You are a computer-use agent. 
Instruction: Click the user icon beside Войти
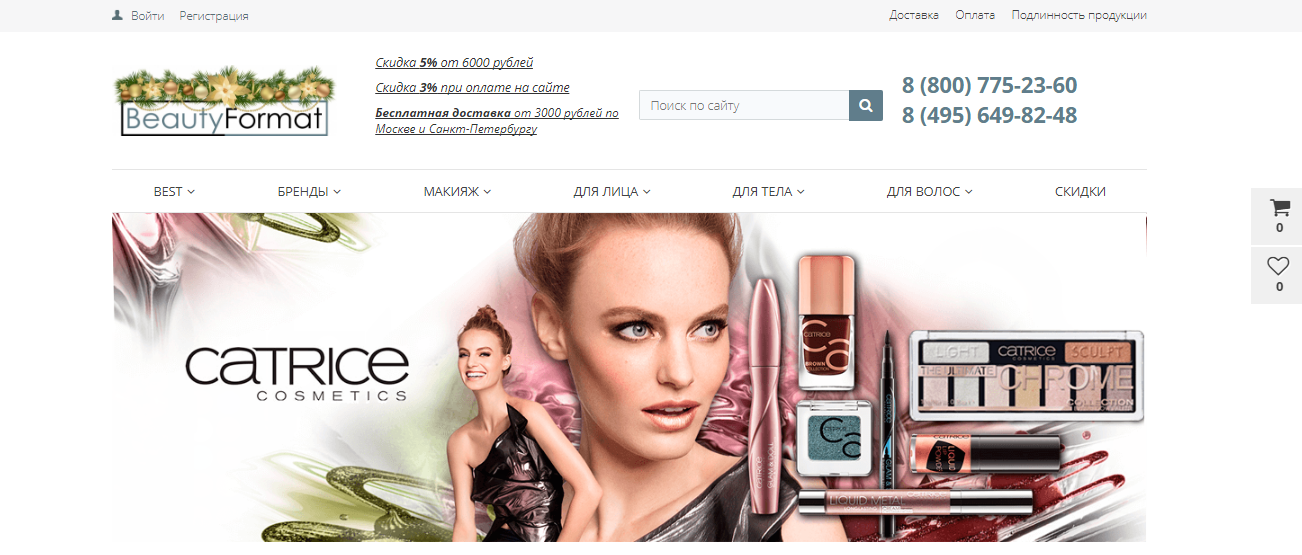coord(117,15)
